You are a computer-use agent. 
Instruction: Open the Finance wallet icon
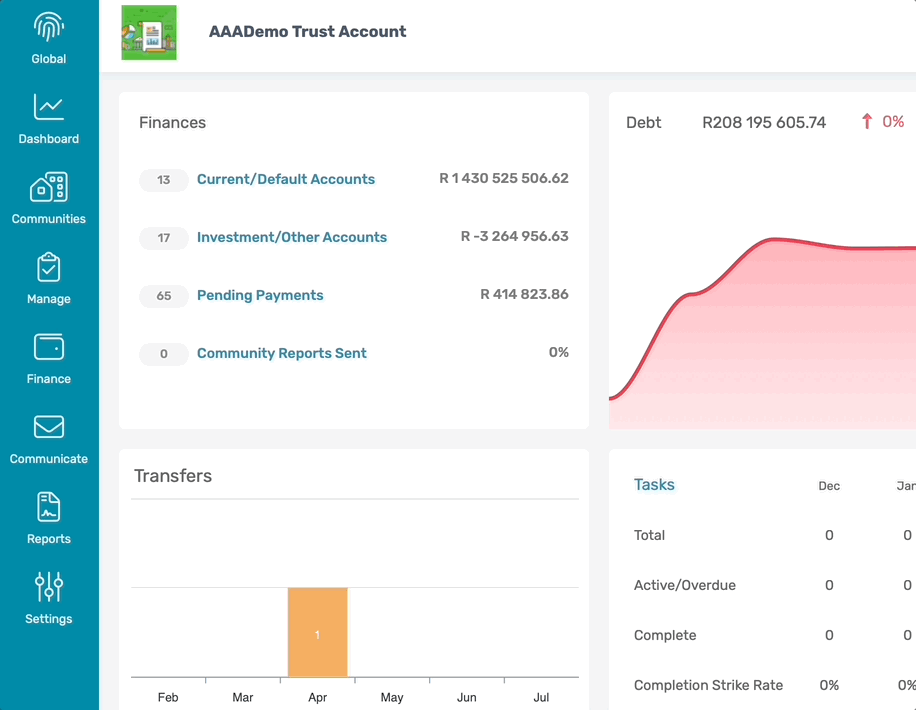[48, 347]
